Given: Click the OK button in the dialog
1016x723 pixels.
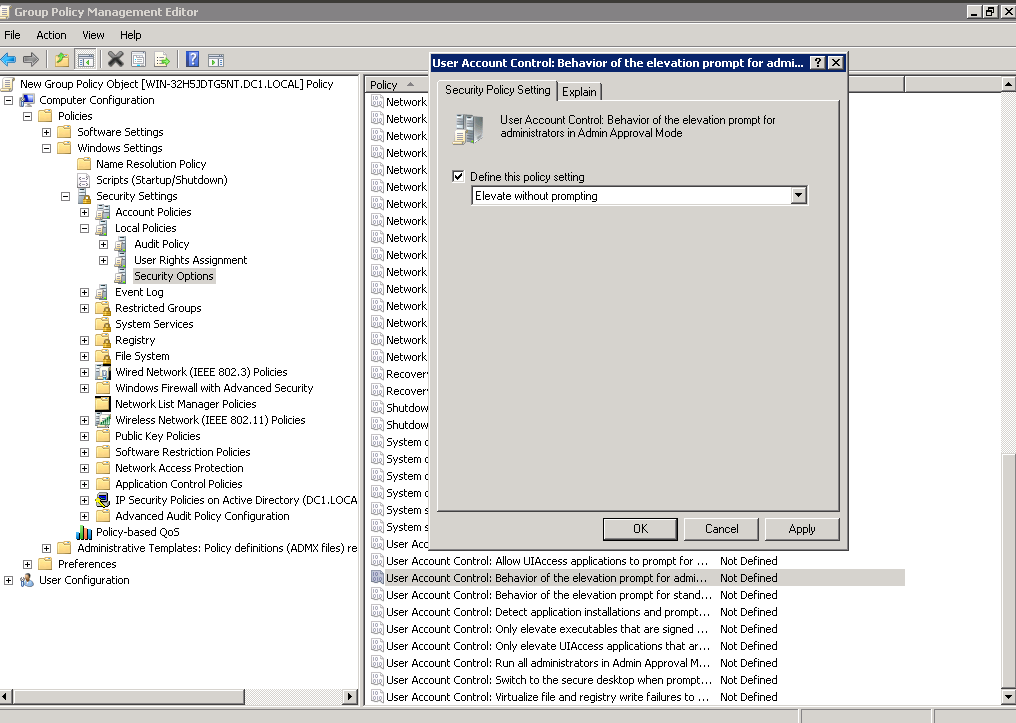Looking at the screenshot, I should (x=640, y=529).
